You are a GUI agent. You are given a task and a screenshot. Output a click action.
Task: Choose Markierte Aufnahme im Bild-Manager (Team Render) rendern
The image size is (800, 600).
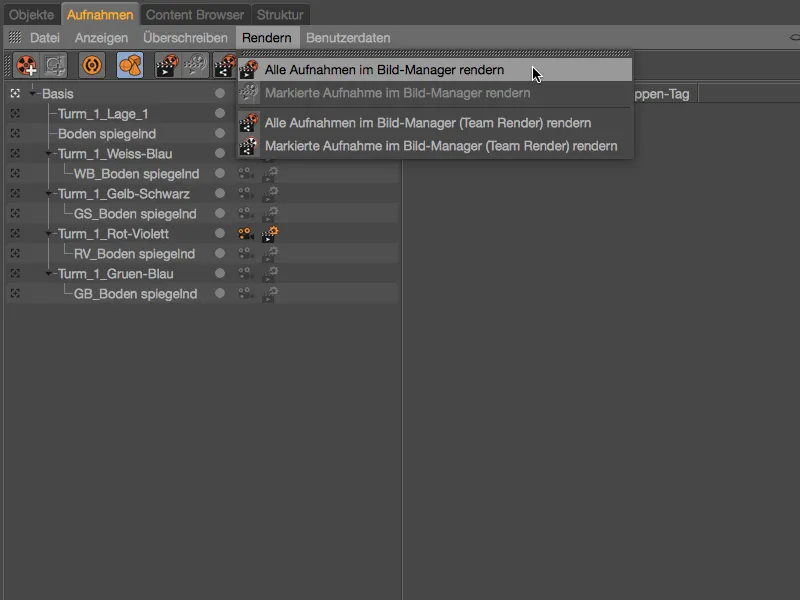click(435, 146)
